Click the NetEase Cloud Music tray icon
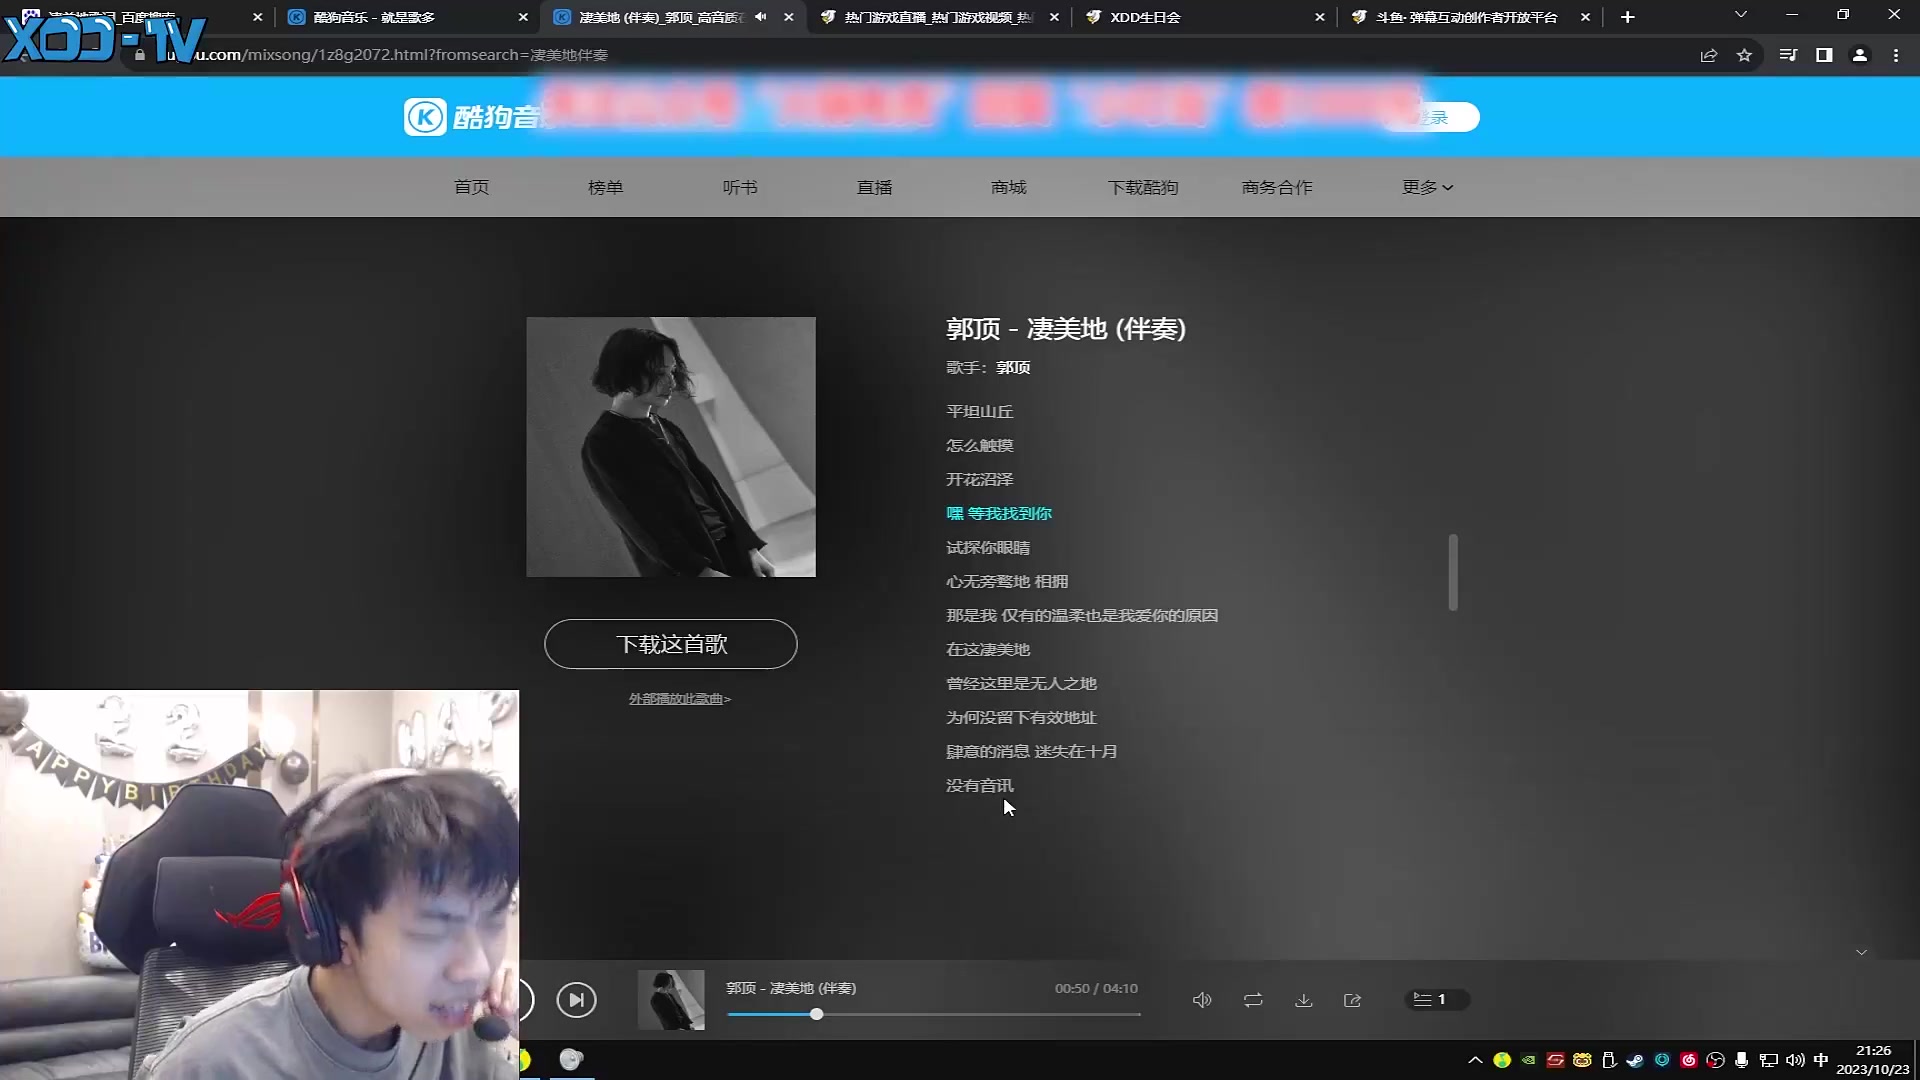 tap(1689, 1060)
